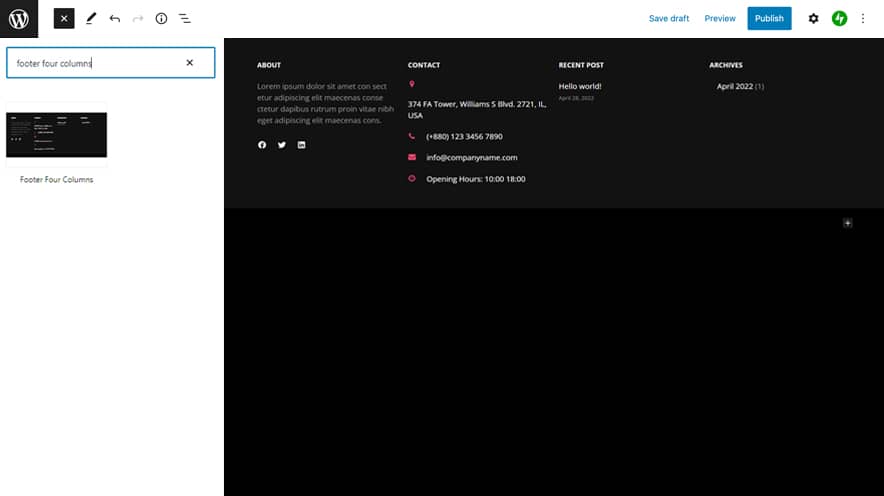This screenshot has width=884, height=496.
Task: Insert the Footer Four Columns pattern thumbnail
Action: [56, 135]
